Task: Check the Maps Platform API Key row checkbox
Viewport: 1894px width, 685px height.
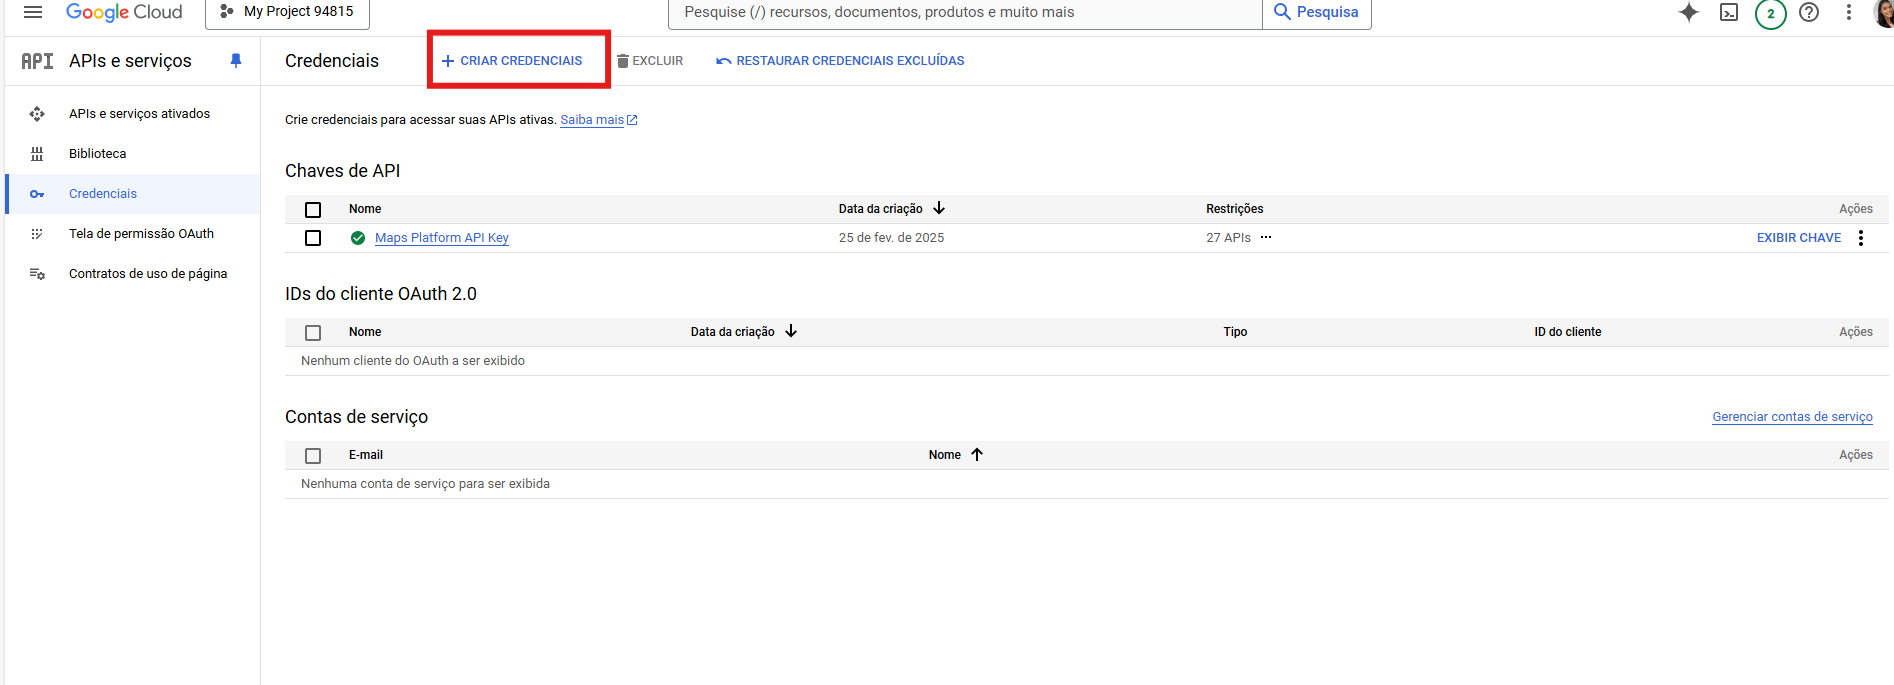Action: [x=313, y=238]
